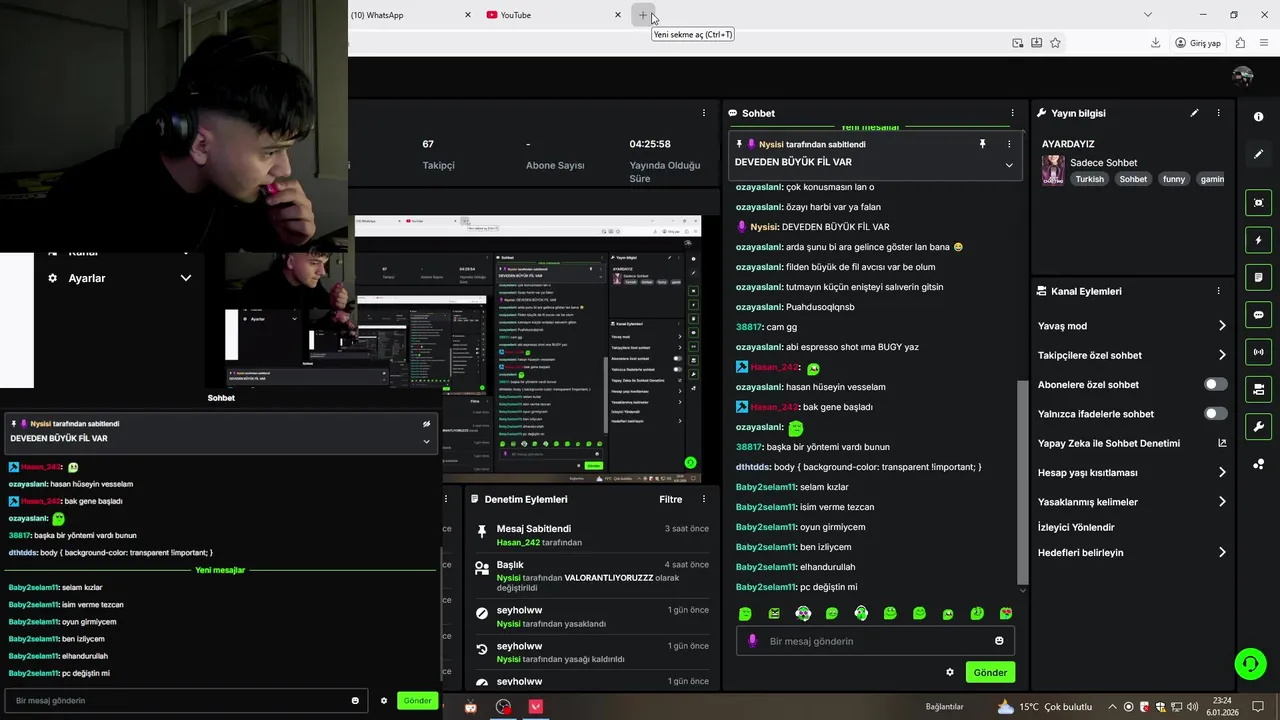Screen dimensions: 1280x720
Task: Click pencil edit icon in right sidebar
Action: pos(1258,154)
